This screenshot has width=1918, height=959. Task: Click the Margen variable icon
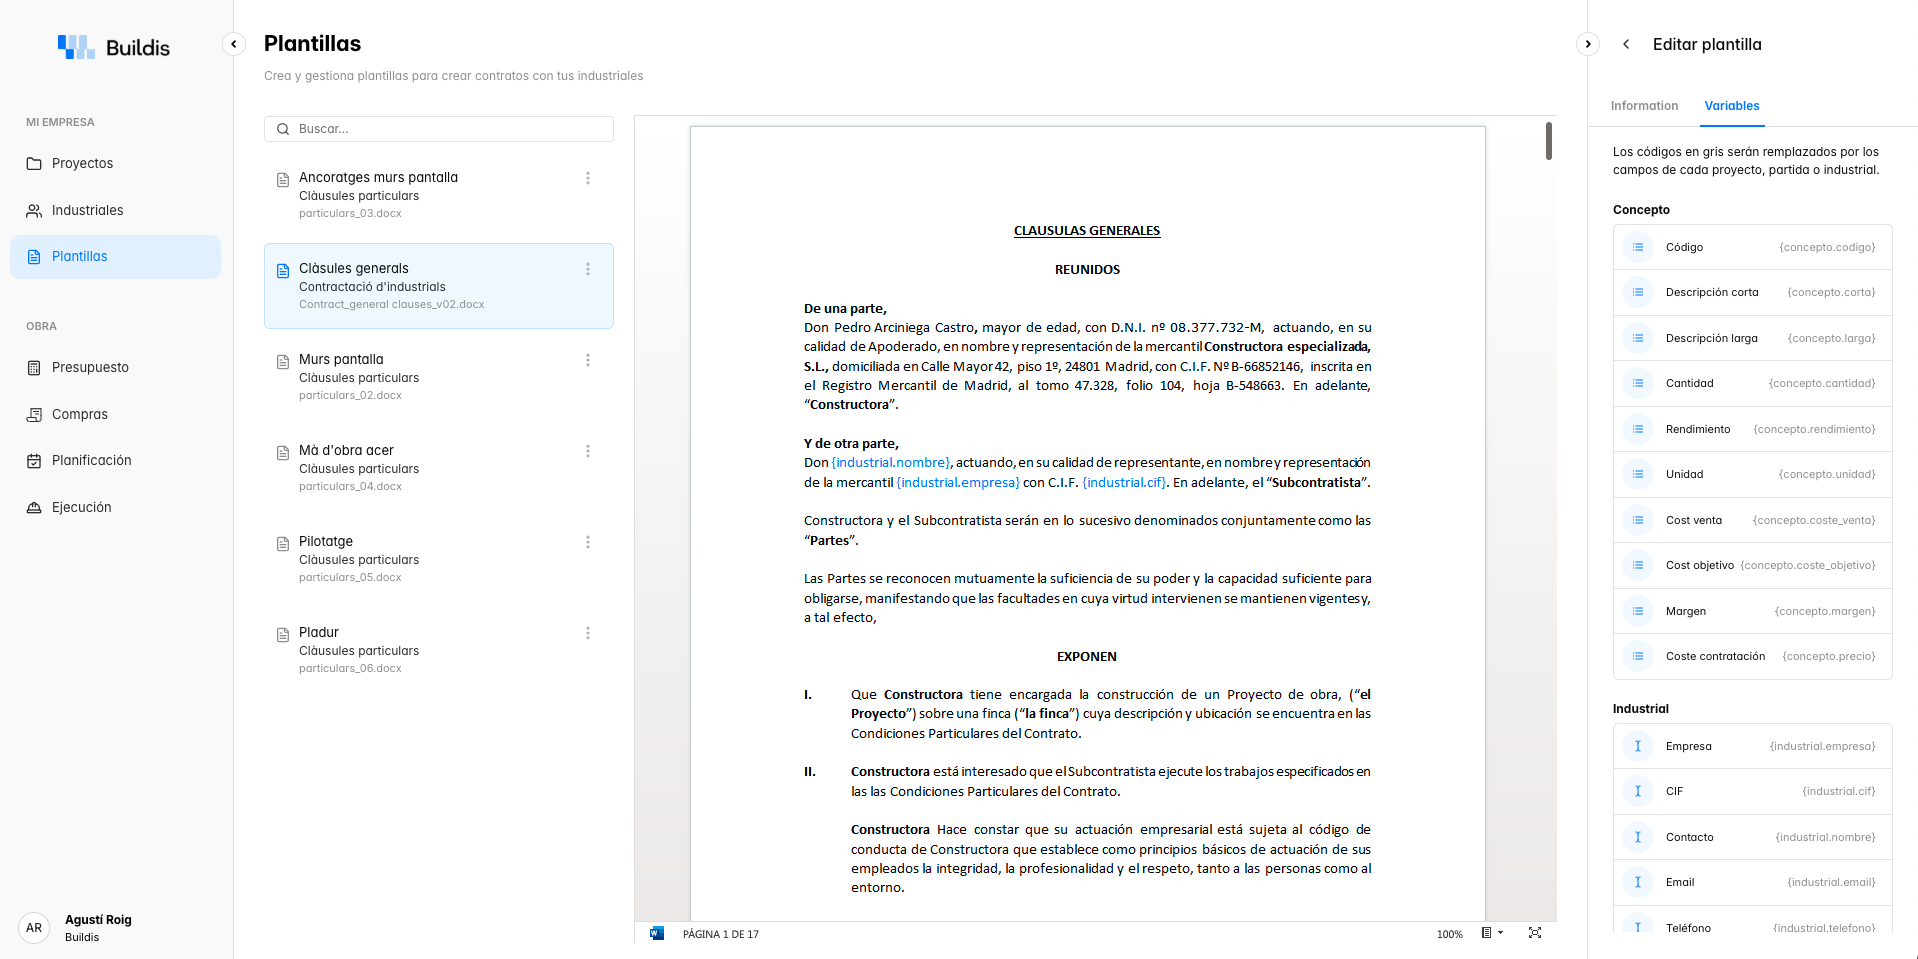point(1638,611)
